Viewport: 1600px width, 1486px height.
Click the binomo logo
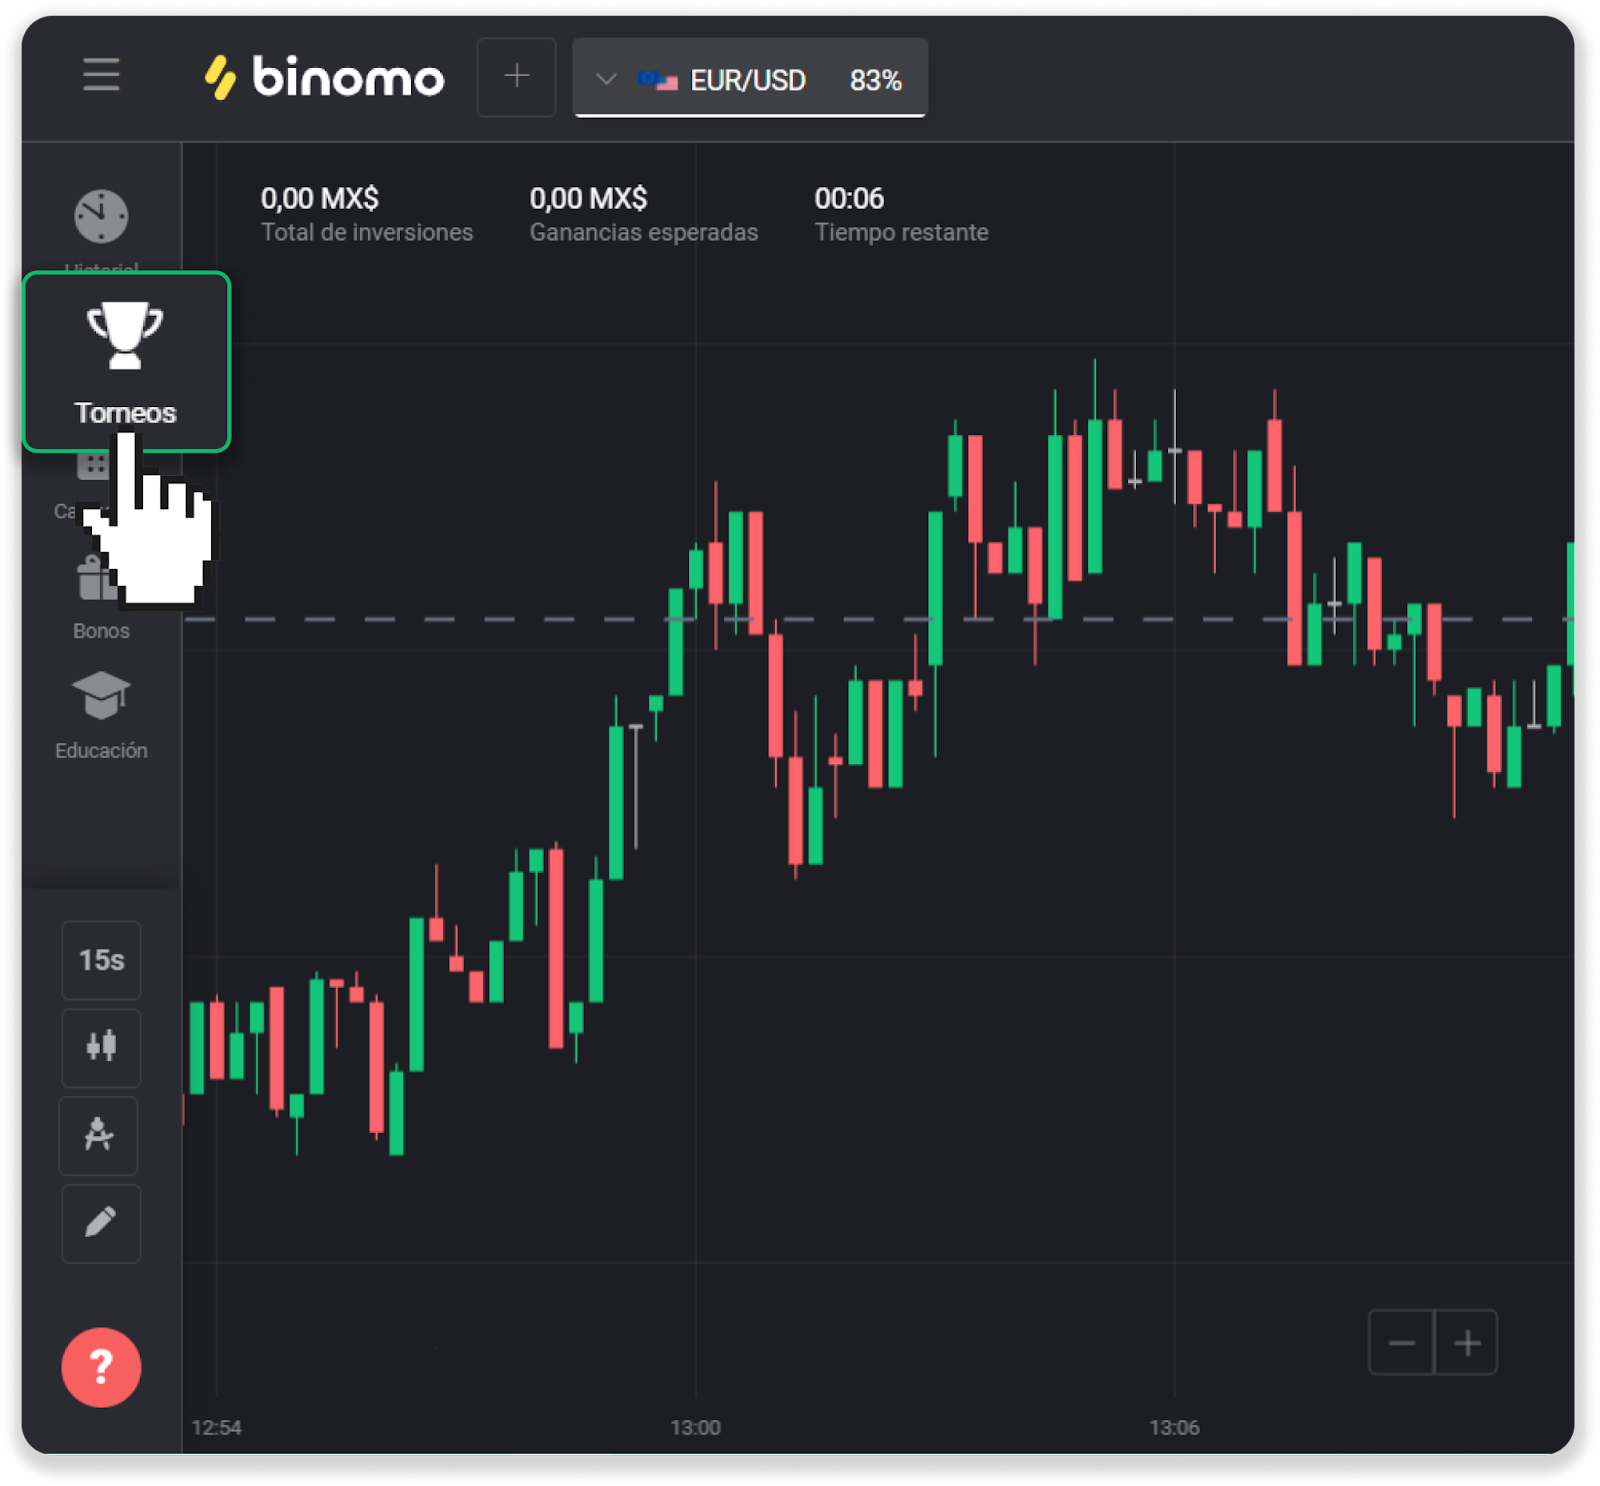[324, 77]
